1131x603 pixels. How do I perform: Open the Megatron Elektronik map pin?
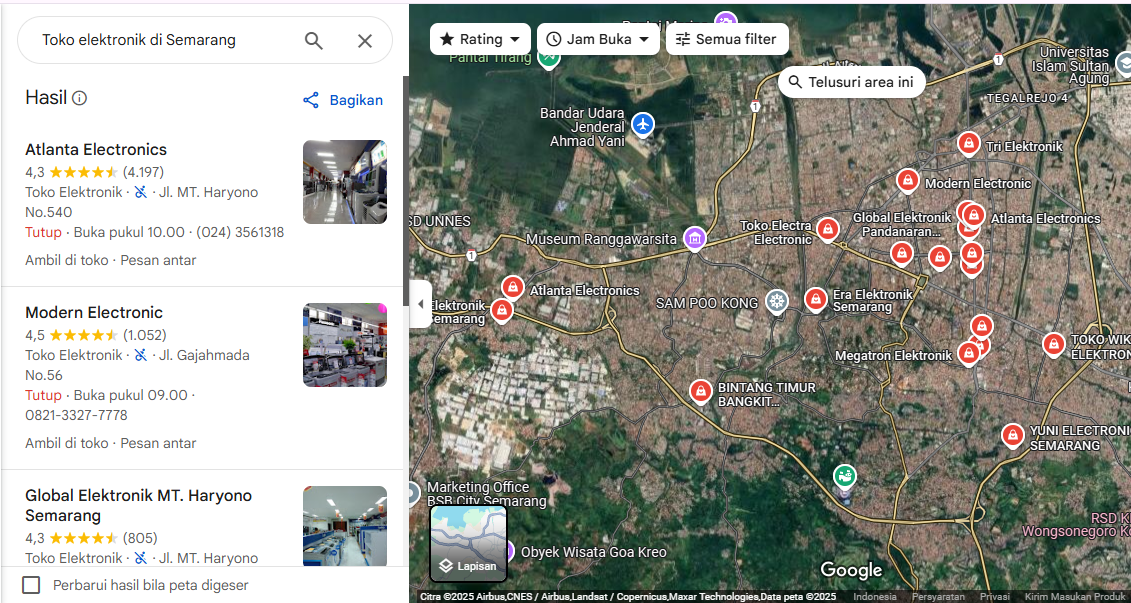click(968, 353)
